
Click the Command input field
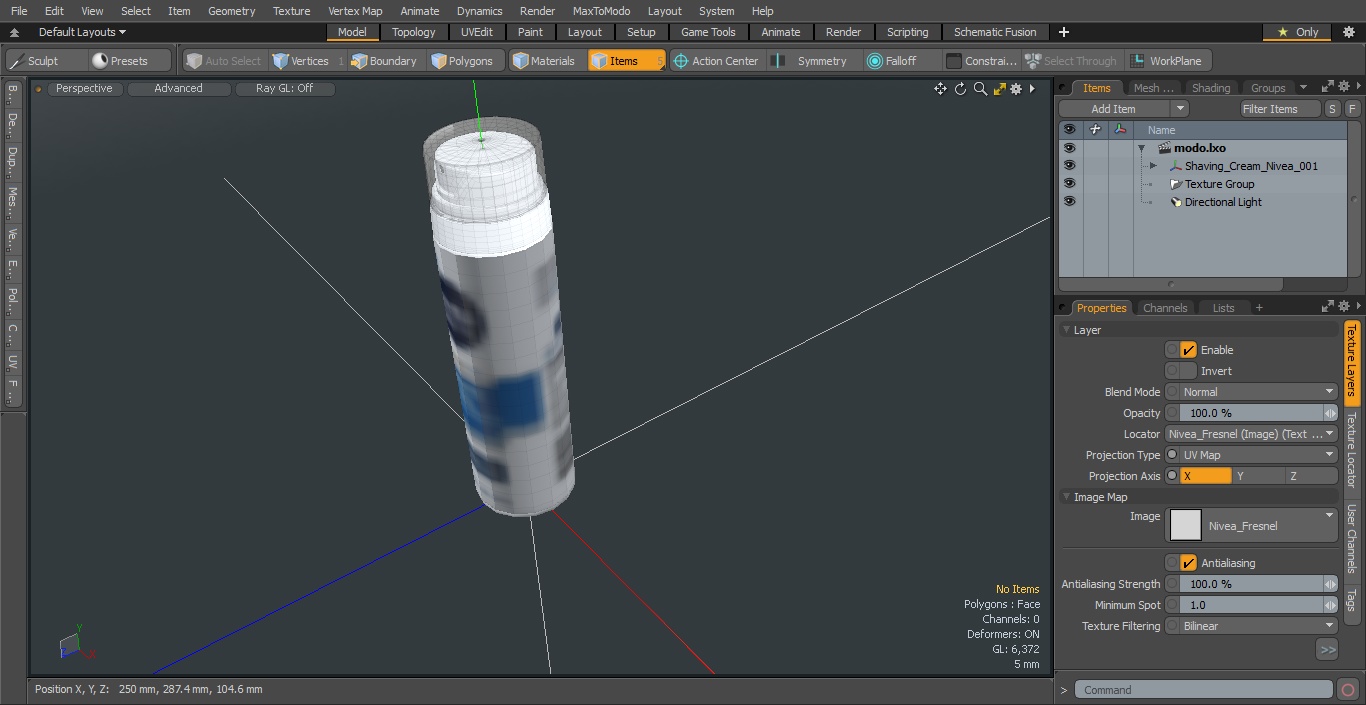(1204, 690)
